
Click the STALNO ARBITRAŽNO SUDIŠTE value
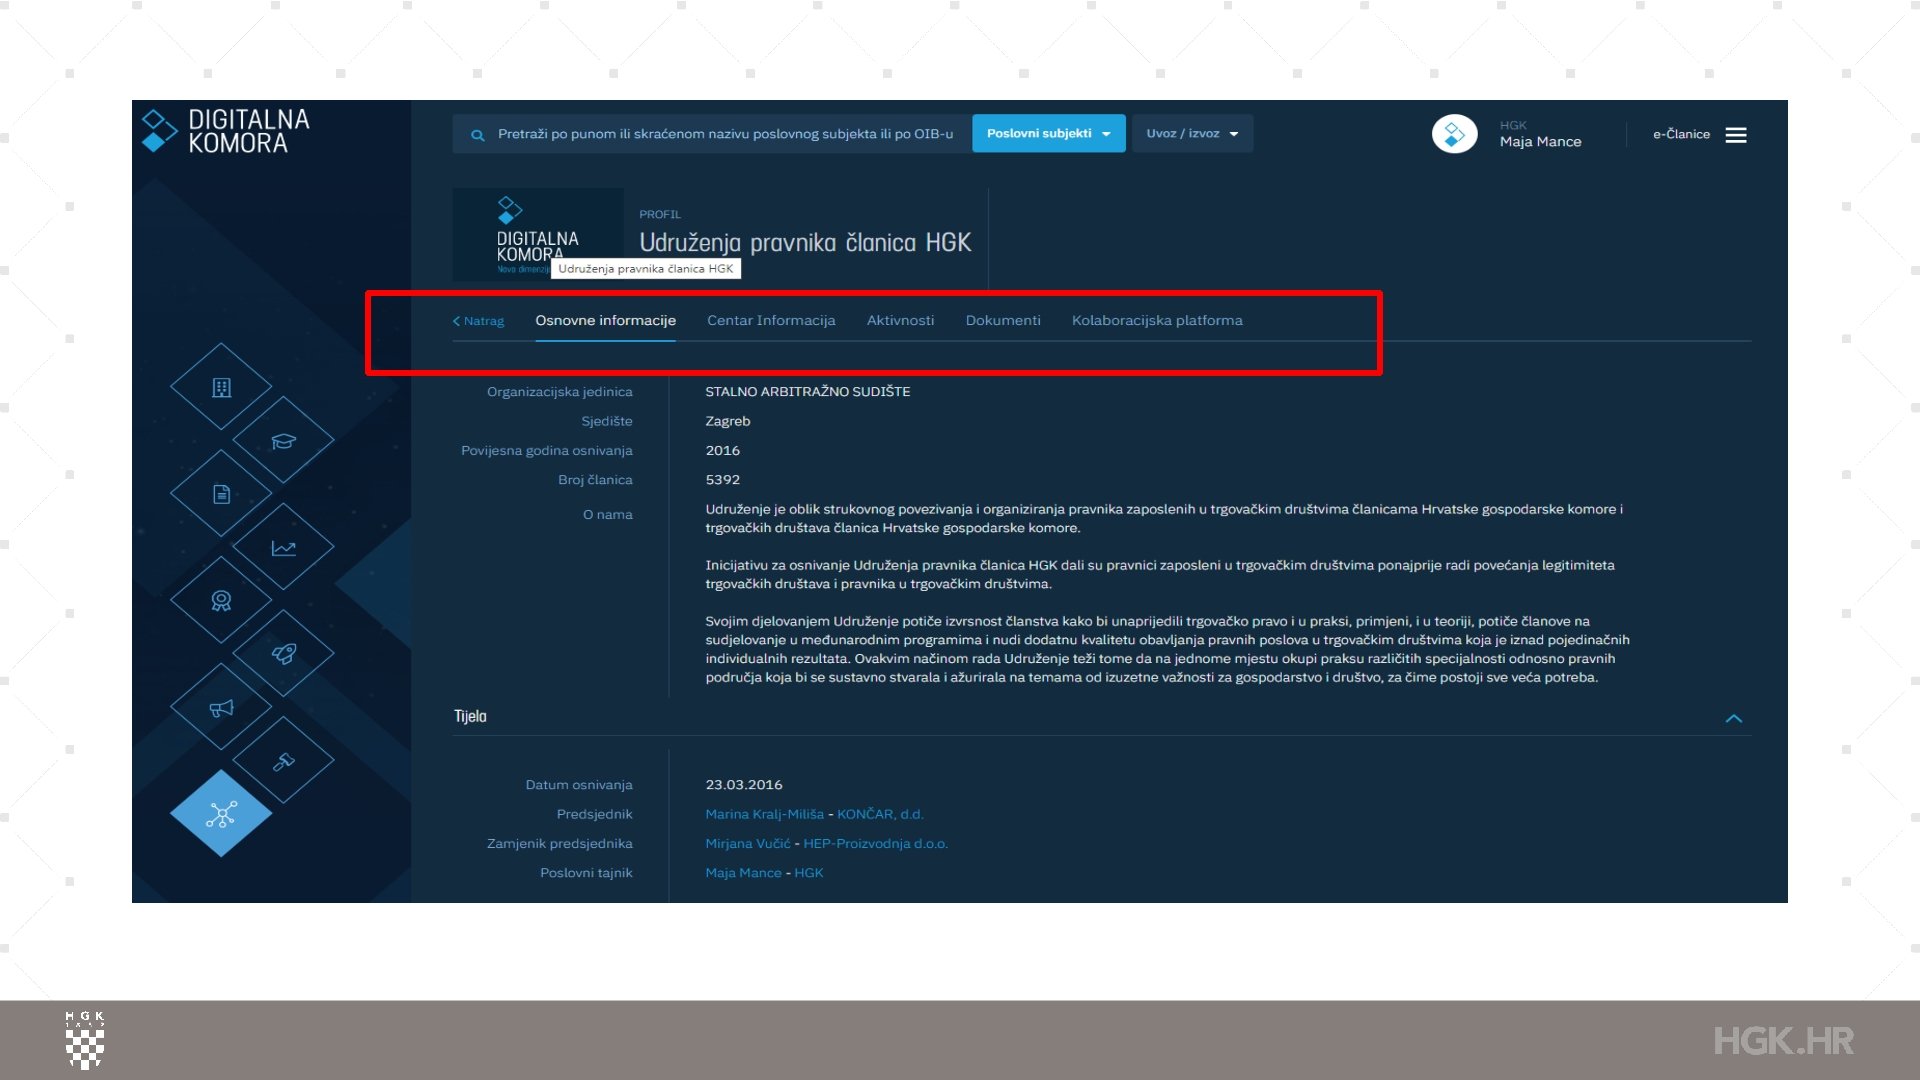click(807, 392)
